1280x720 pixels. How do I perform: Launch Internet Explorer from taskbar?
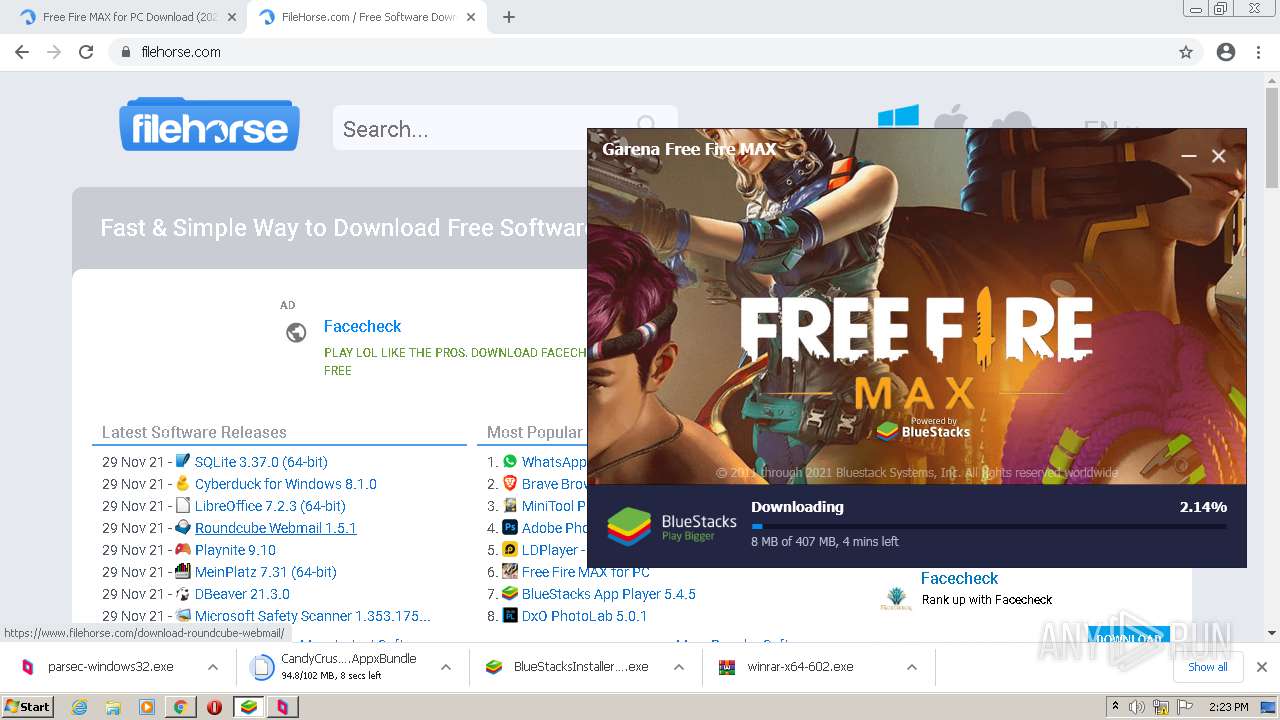pos(80,707)
